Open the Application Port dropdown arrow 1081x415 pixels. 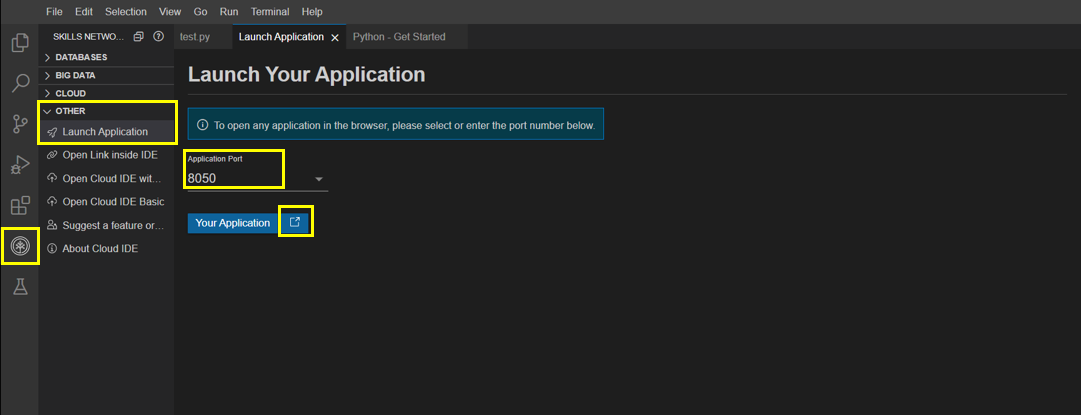pyautogui.click(x=319, y=179)
